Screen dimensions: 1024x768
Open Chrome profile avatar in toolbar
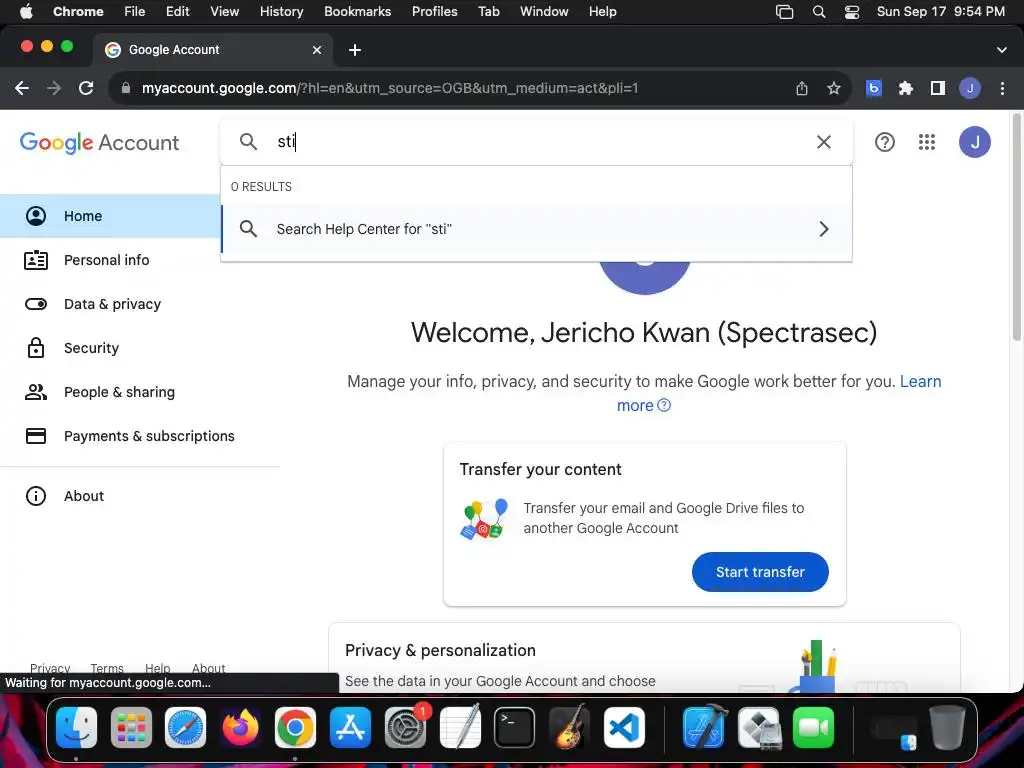[970, 88]
